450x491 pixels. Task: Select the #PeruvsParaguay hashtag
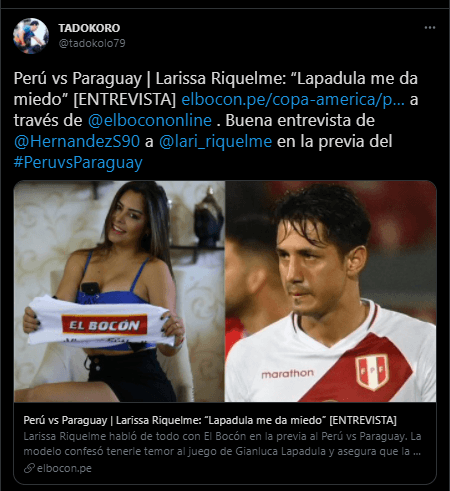point(78,163)
